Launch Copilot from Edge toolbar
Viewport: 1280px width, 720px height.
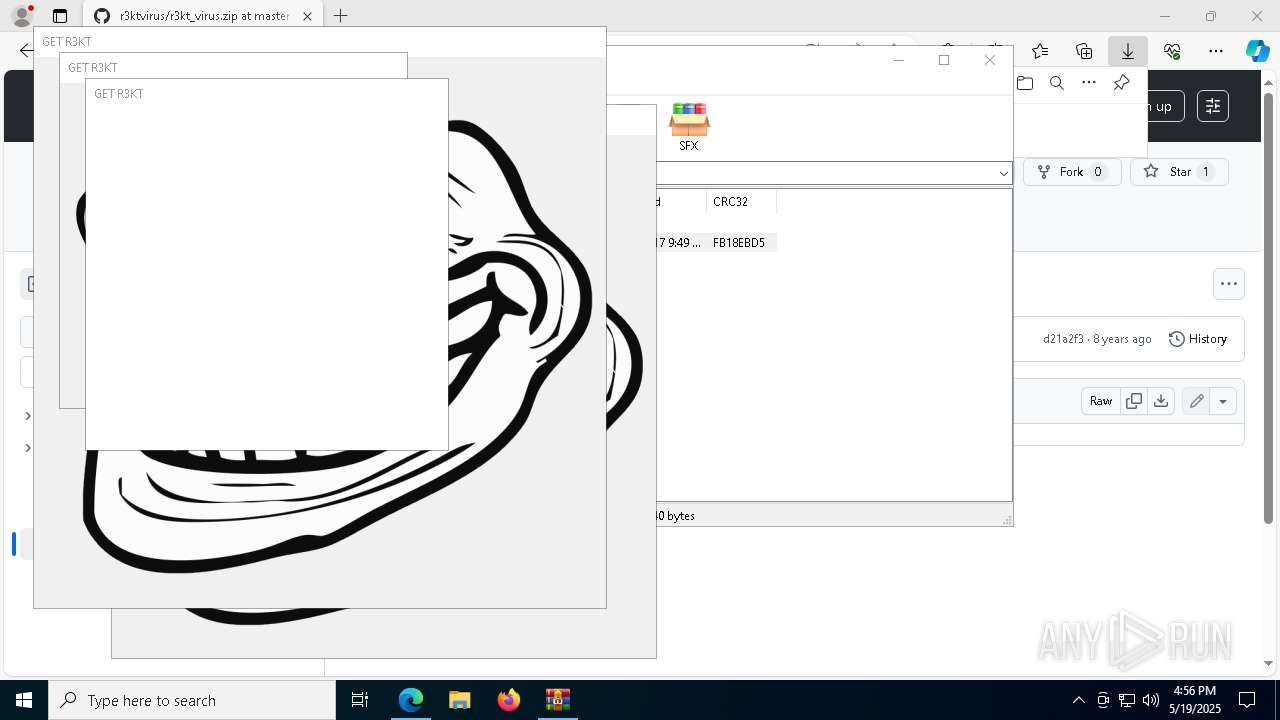point(1257,51)
